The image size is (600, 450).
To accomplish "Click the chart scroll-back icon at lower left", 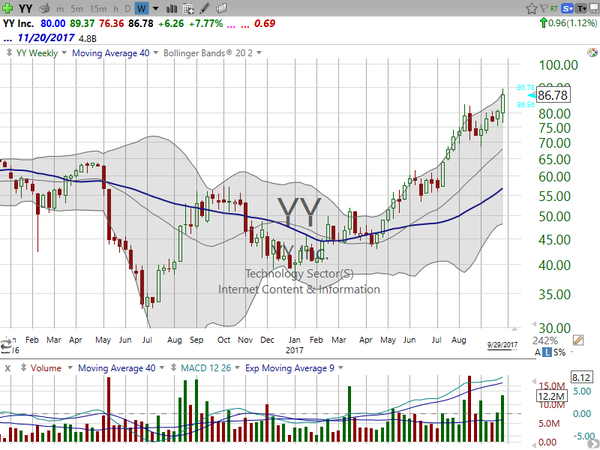I will click(x=6, y=345).
